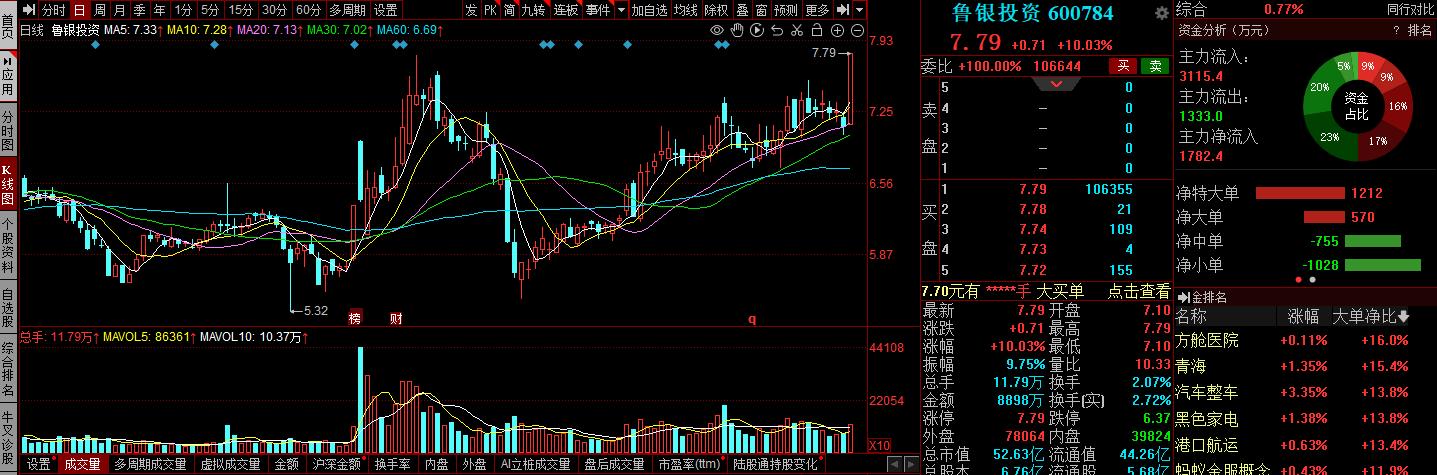Click the 榜 marker on the chart
Image resolution: width=1437 pixels, height=475 pixels.
[x=355, y=319]
